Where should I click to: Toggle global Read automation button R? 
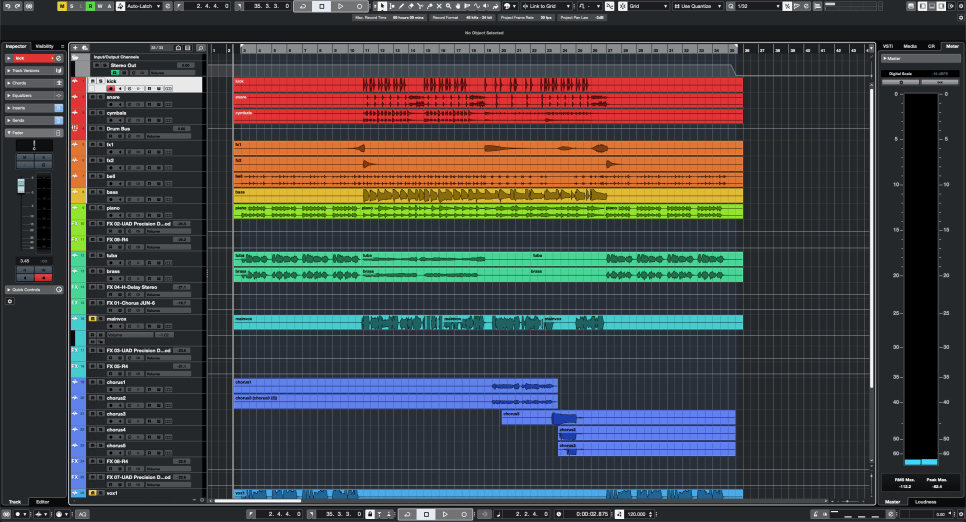(90, 6)
